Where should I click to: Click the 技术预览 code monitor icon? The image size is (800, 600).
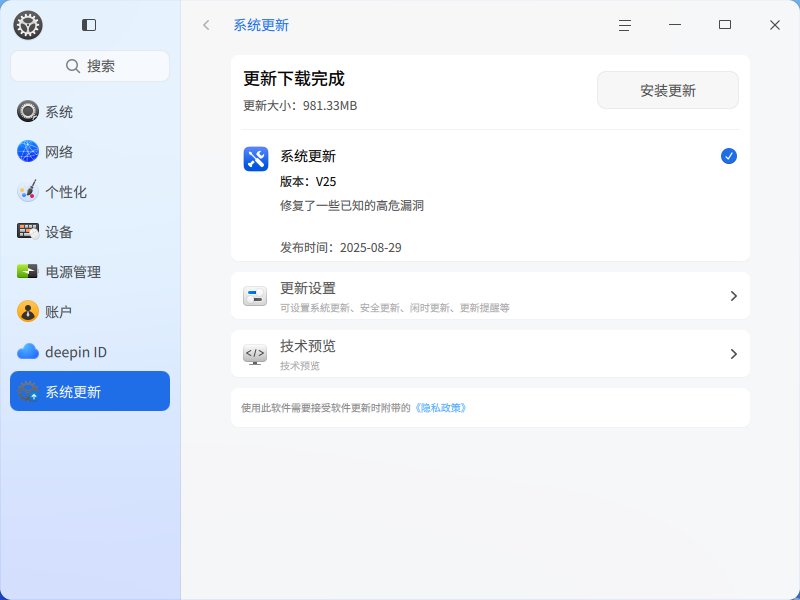pos(255,354)
